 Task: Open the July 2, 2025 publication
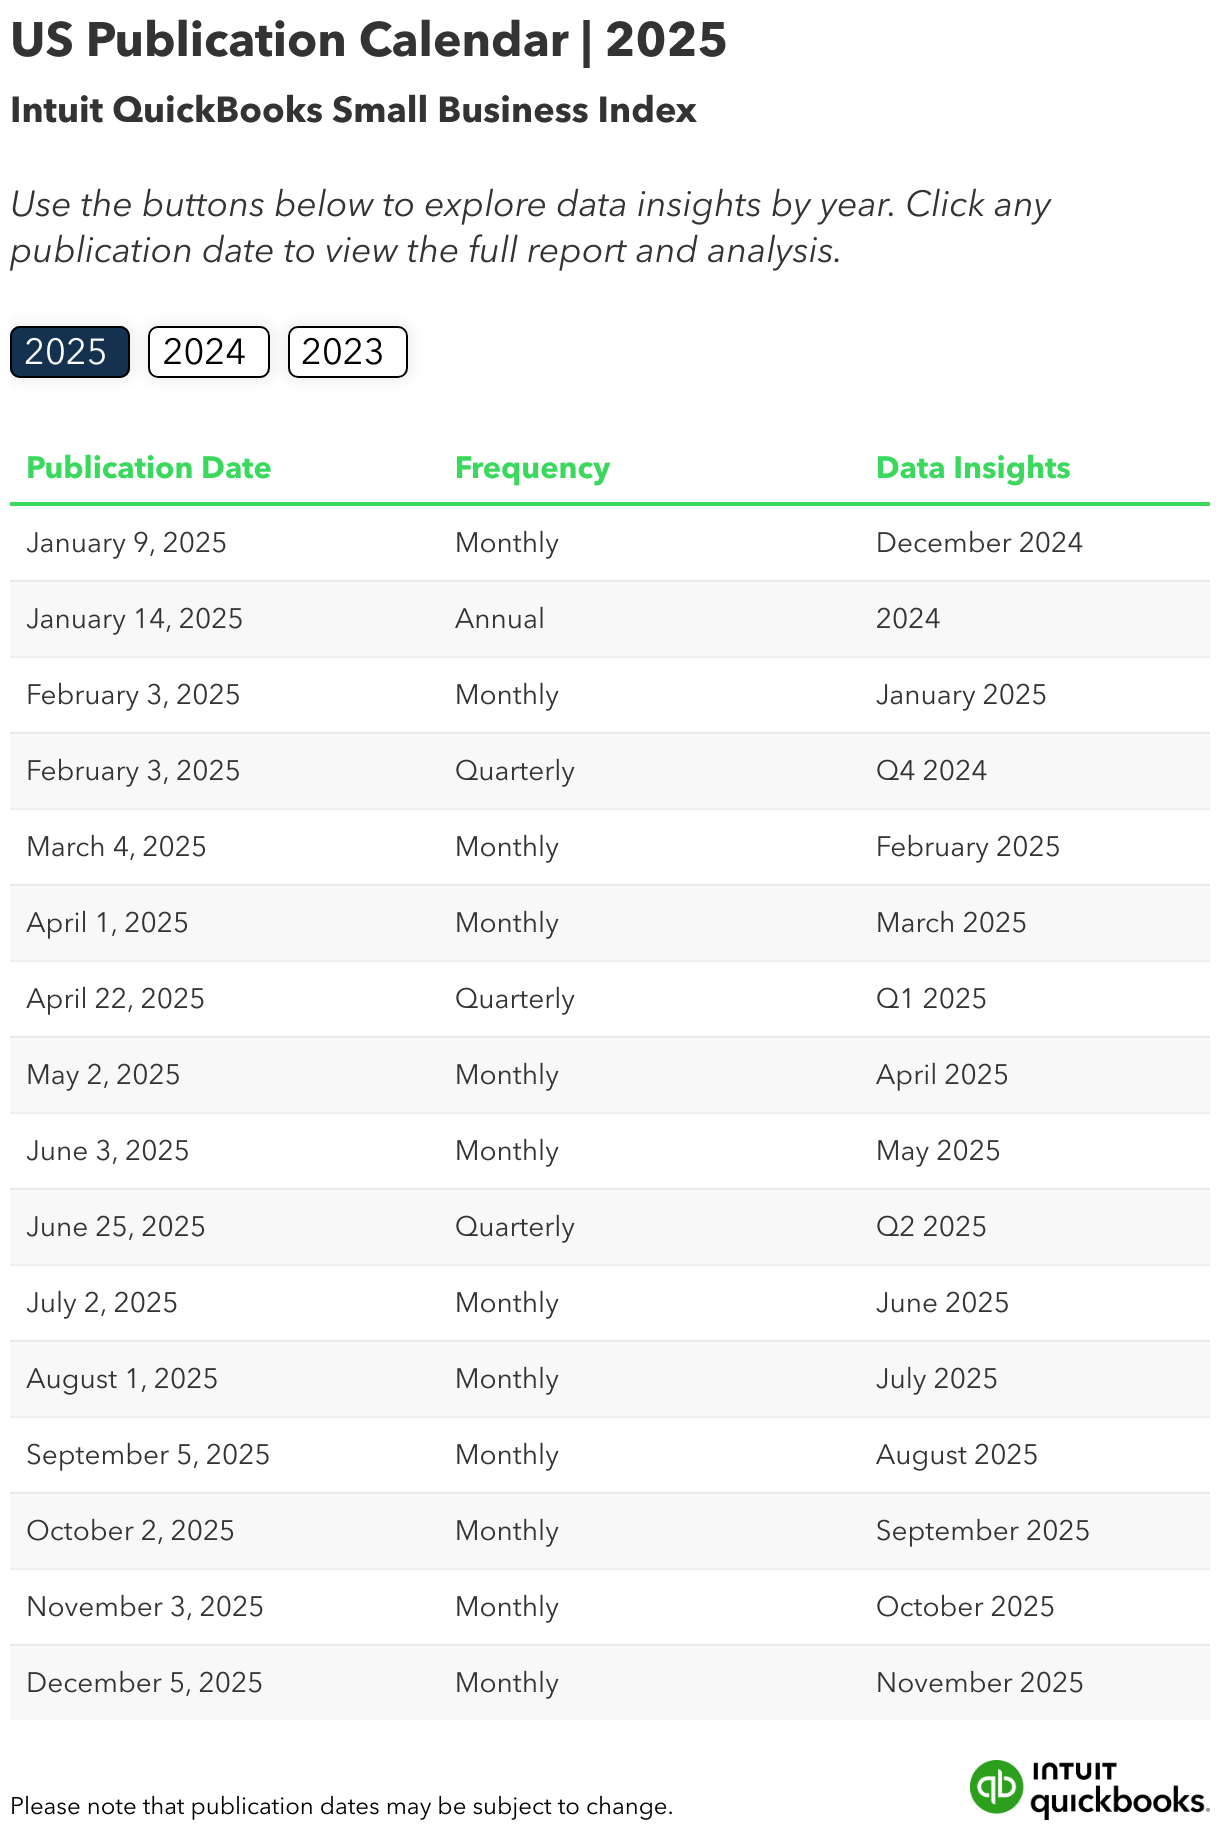pos(101,1302)
